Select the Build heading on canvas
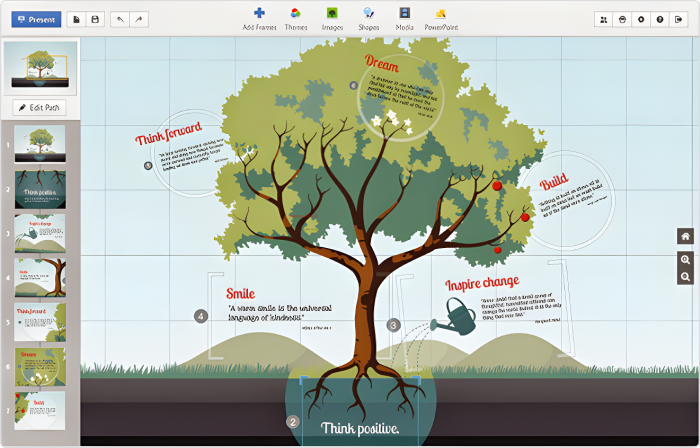Screen dimensions: 700x448 (554, 182)
